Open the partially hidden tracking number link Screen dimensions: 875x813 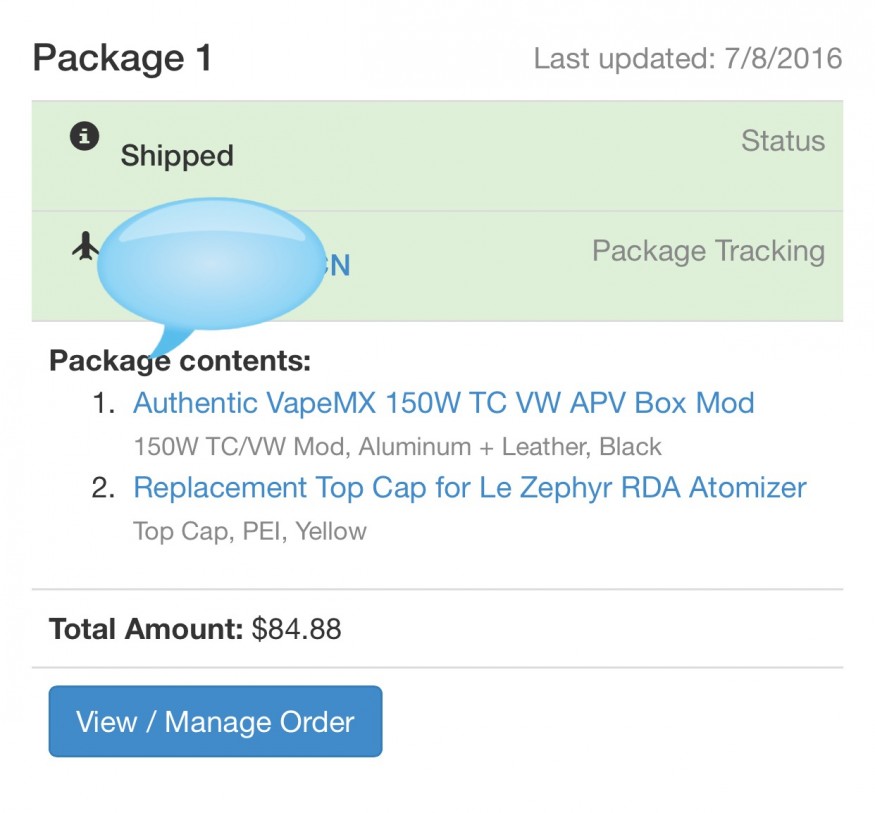click(338, 266)
